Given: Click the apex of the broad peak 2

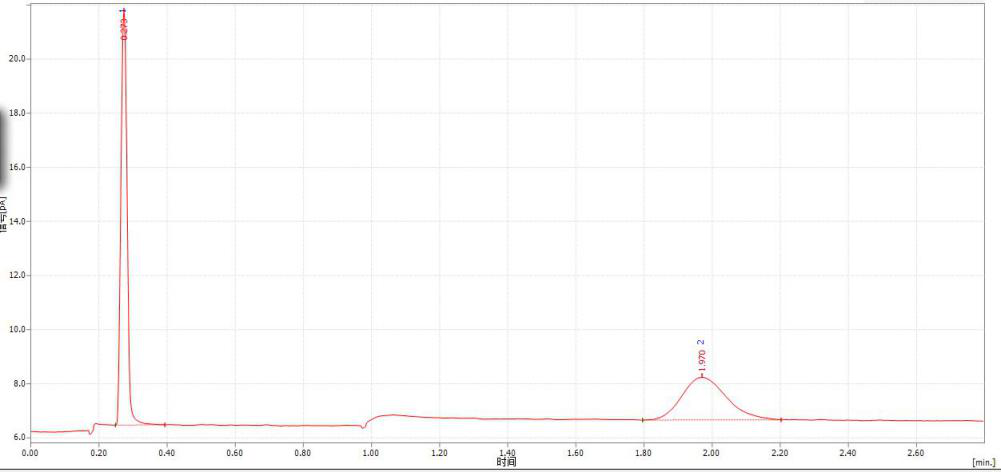Looking at the screenshot, I should 702,377.
